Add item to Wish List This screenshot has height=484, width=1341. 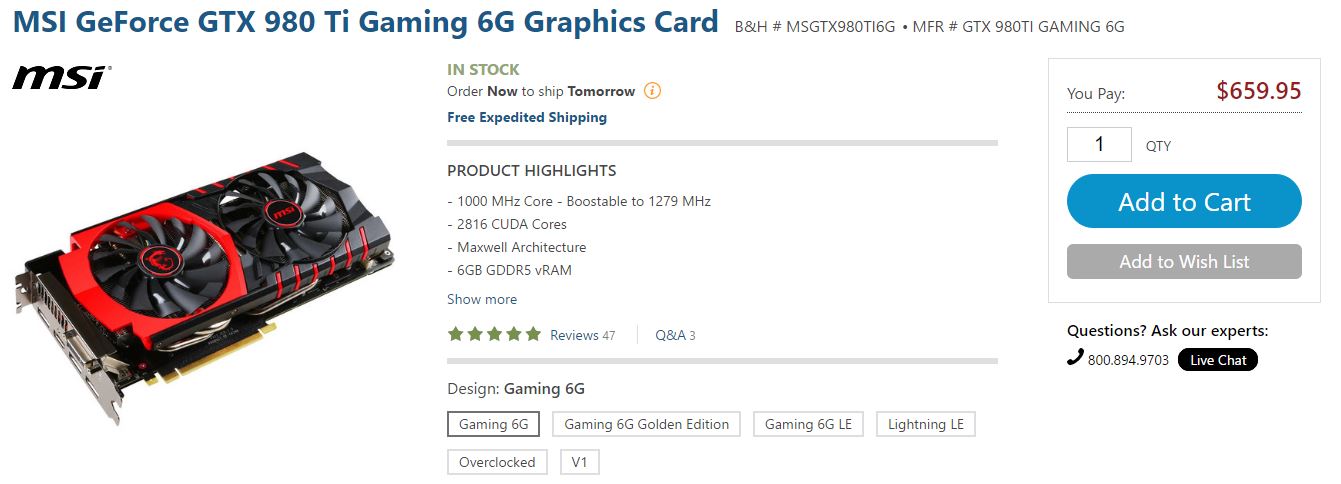[x=1184, y=262]
